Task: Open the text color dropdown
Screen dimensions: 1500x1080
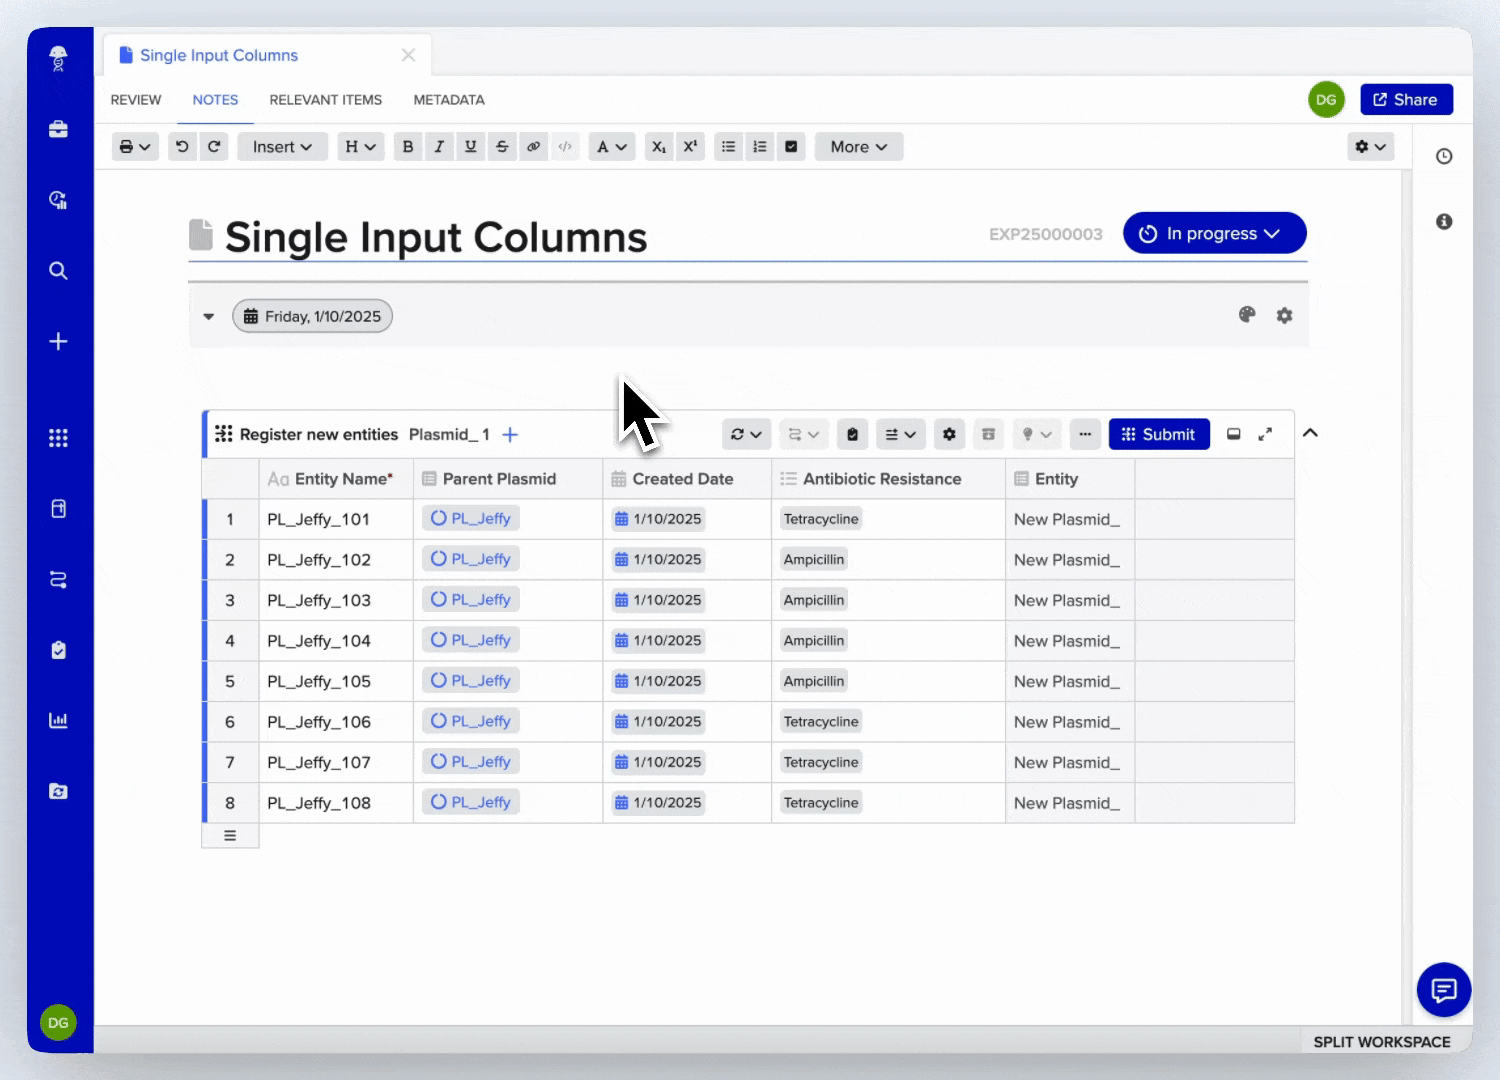Action: tap(611, 147)
